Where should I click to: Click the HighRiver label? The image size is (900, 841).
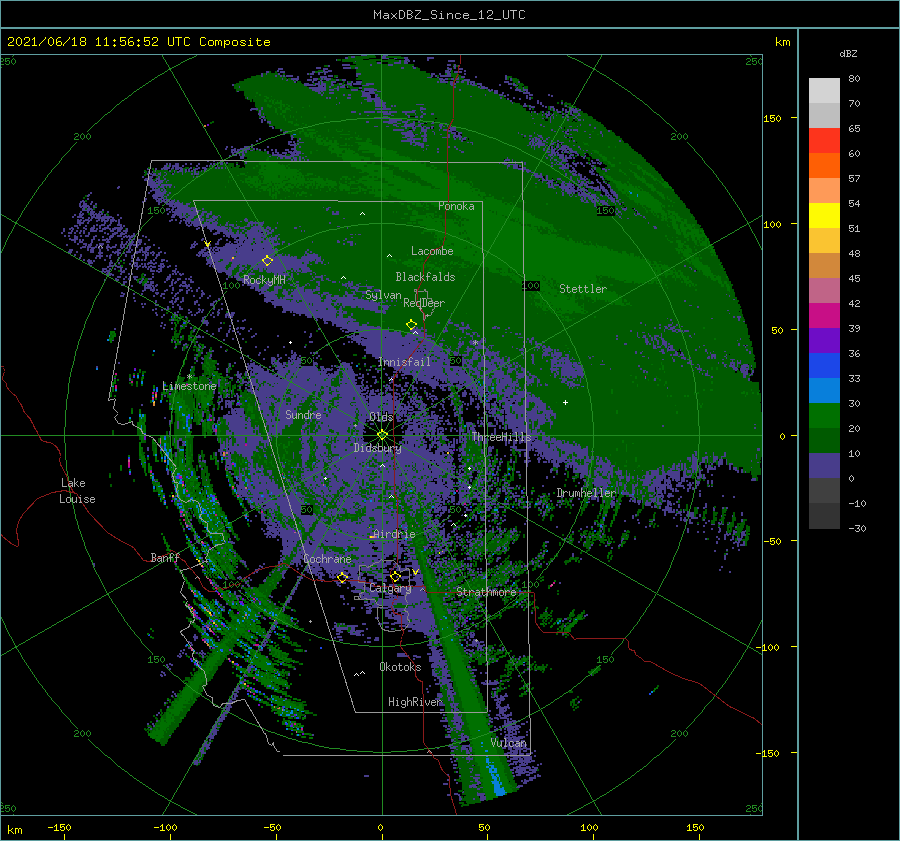(x=415, y=702)
